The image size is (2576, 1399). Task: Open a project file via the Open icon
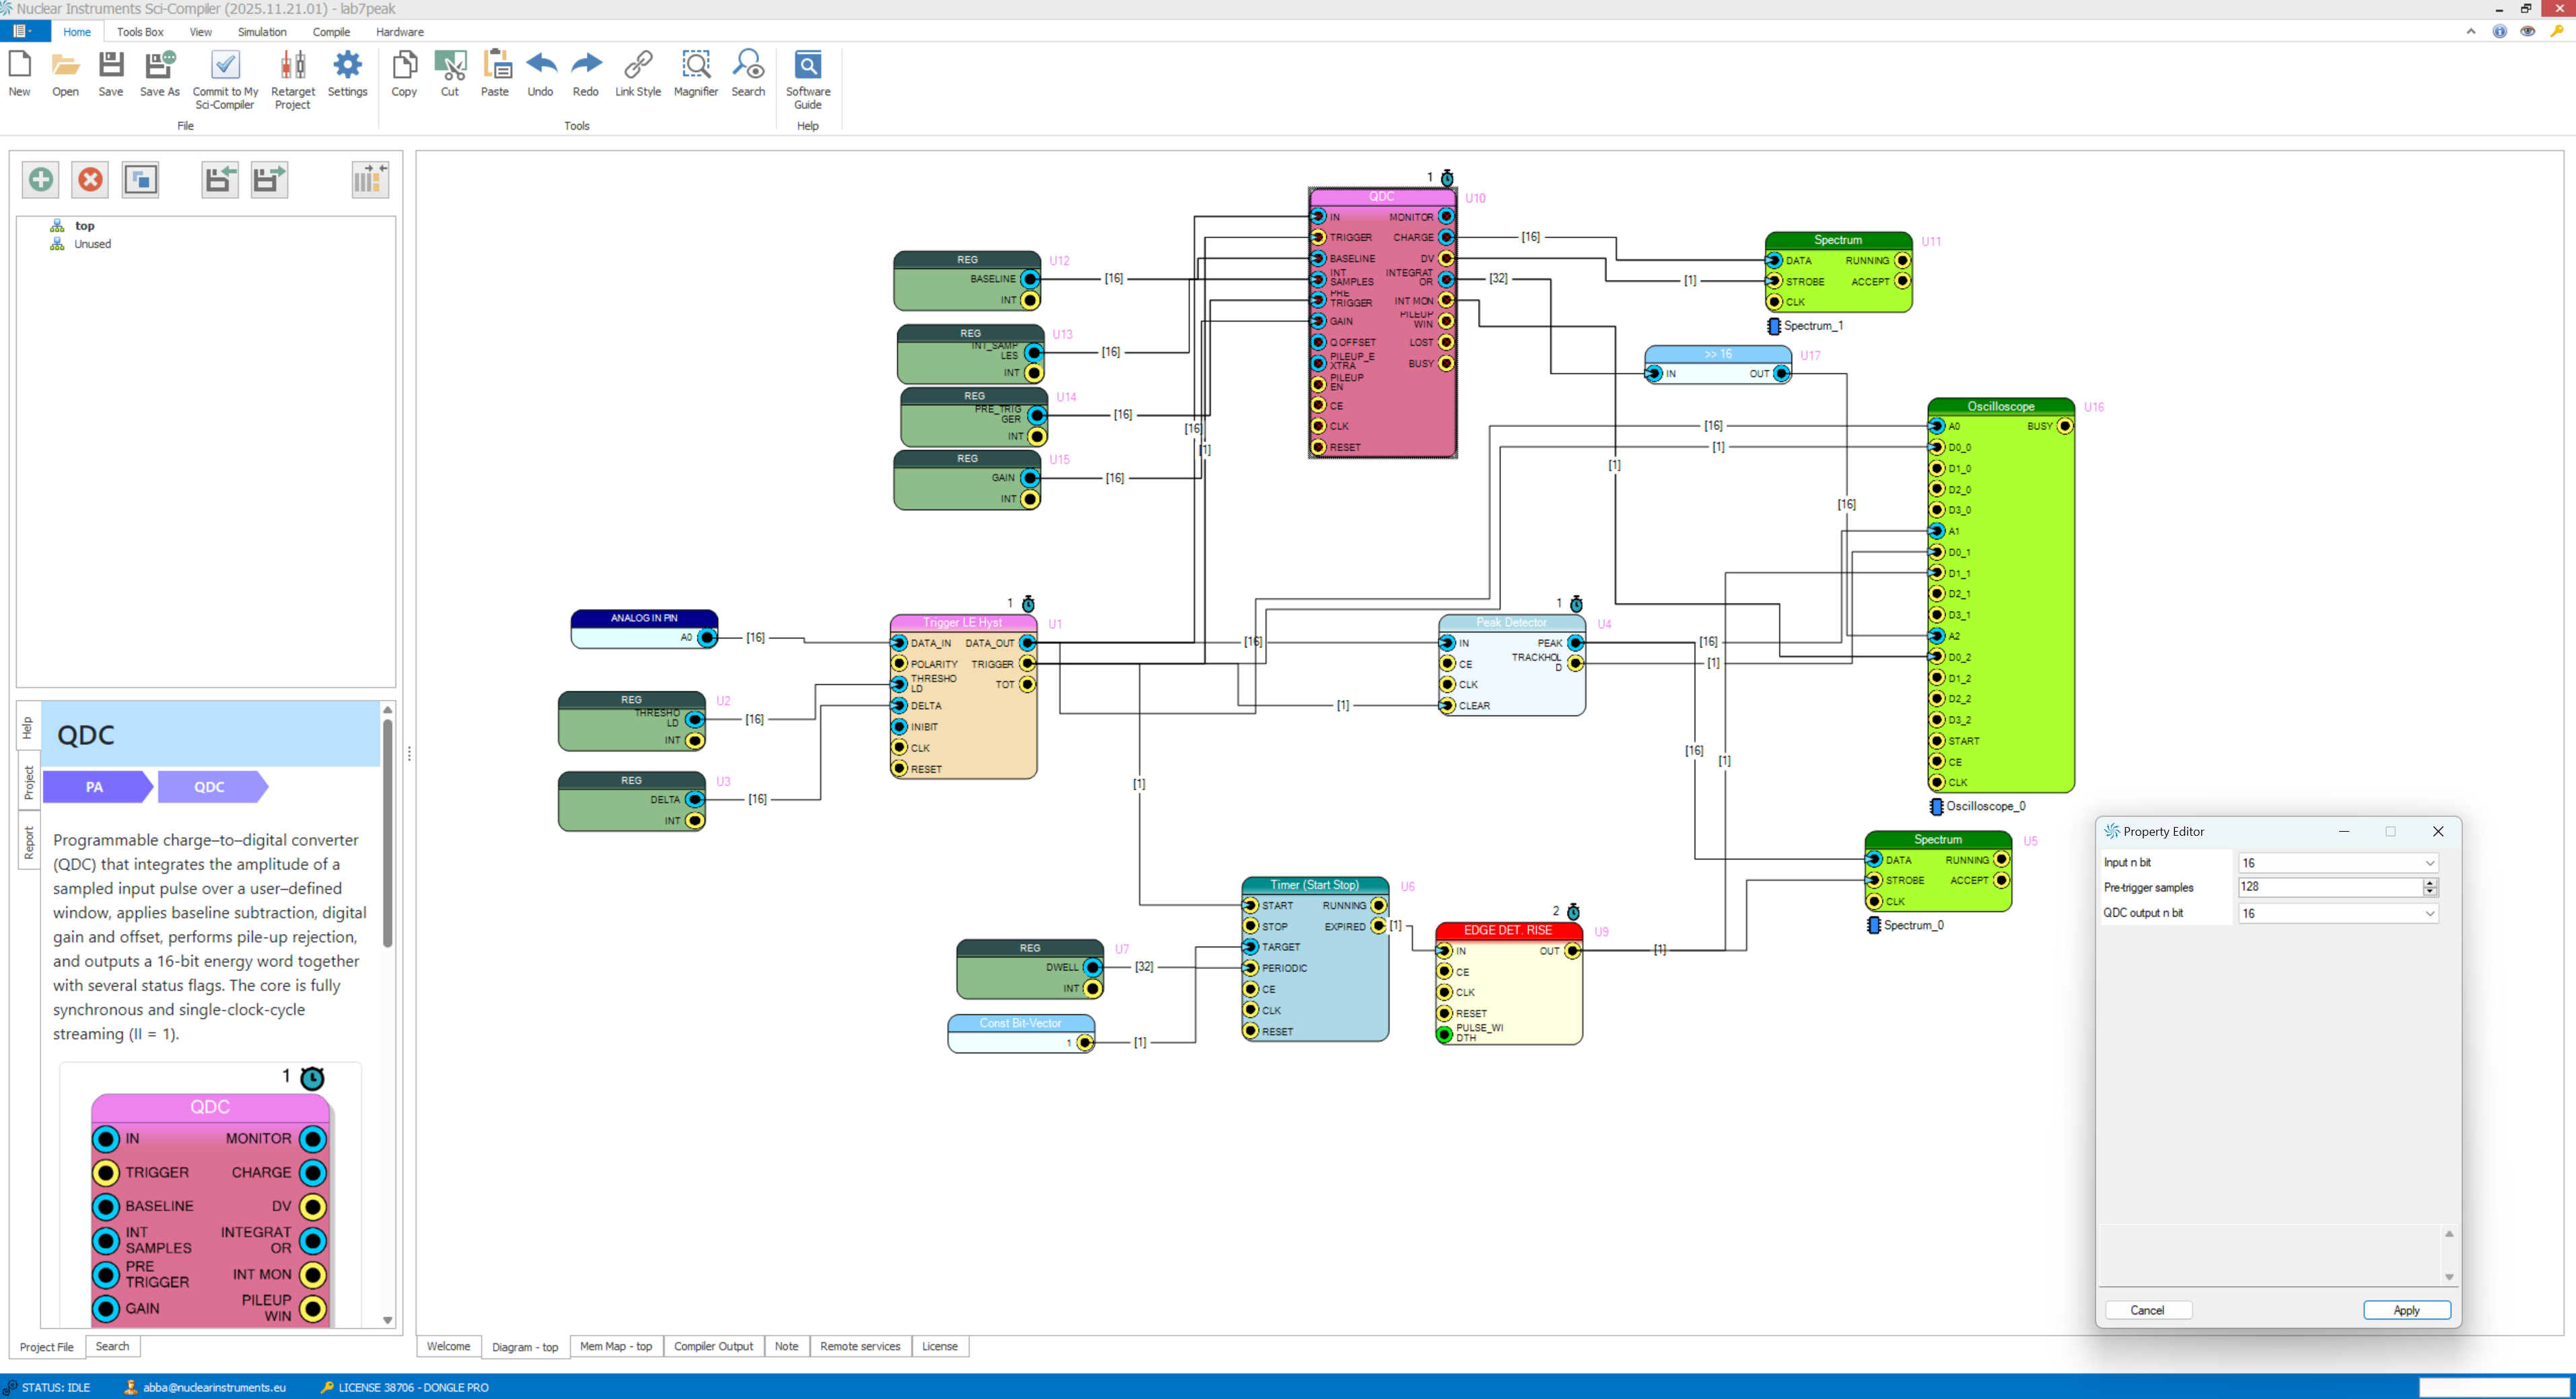pyautogui.click(x=65, y=74)
